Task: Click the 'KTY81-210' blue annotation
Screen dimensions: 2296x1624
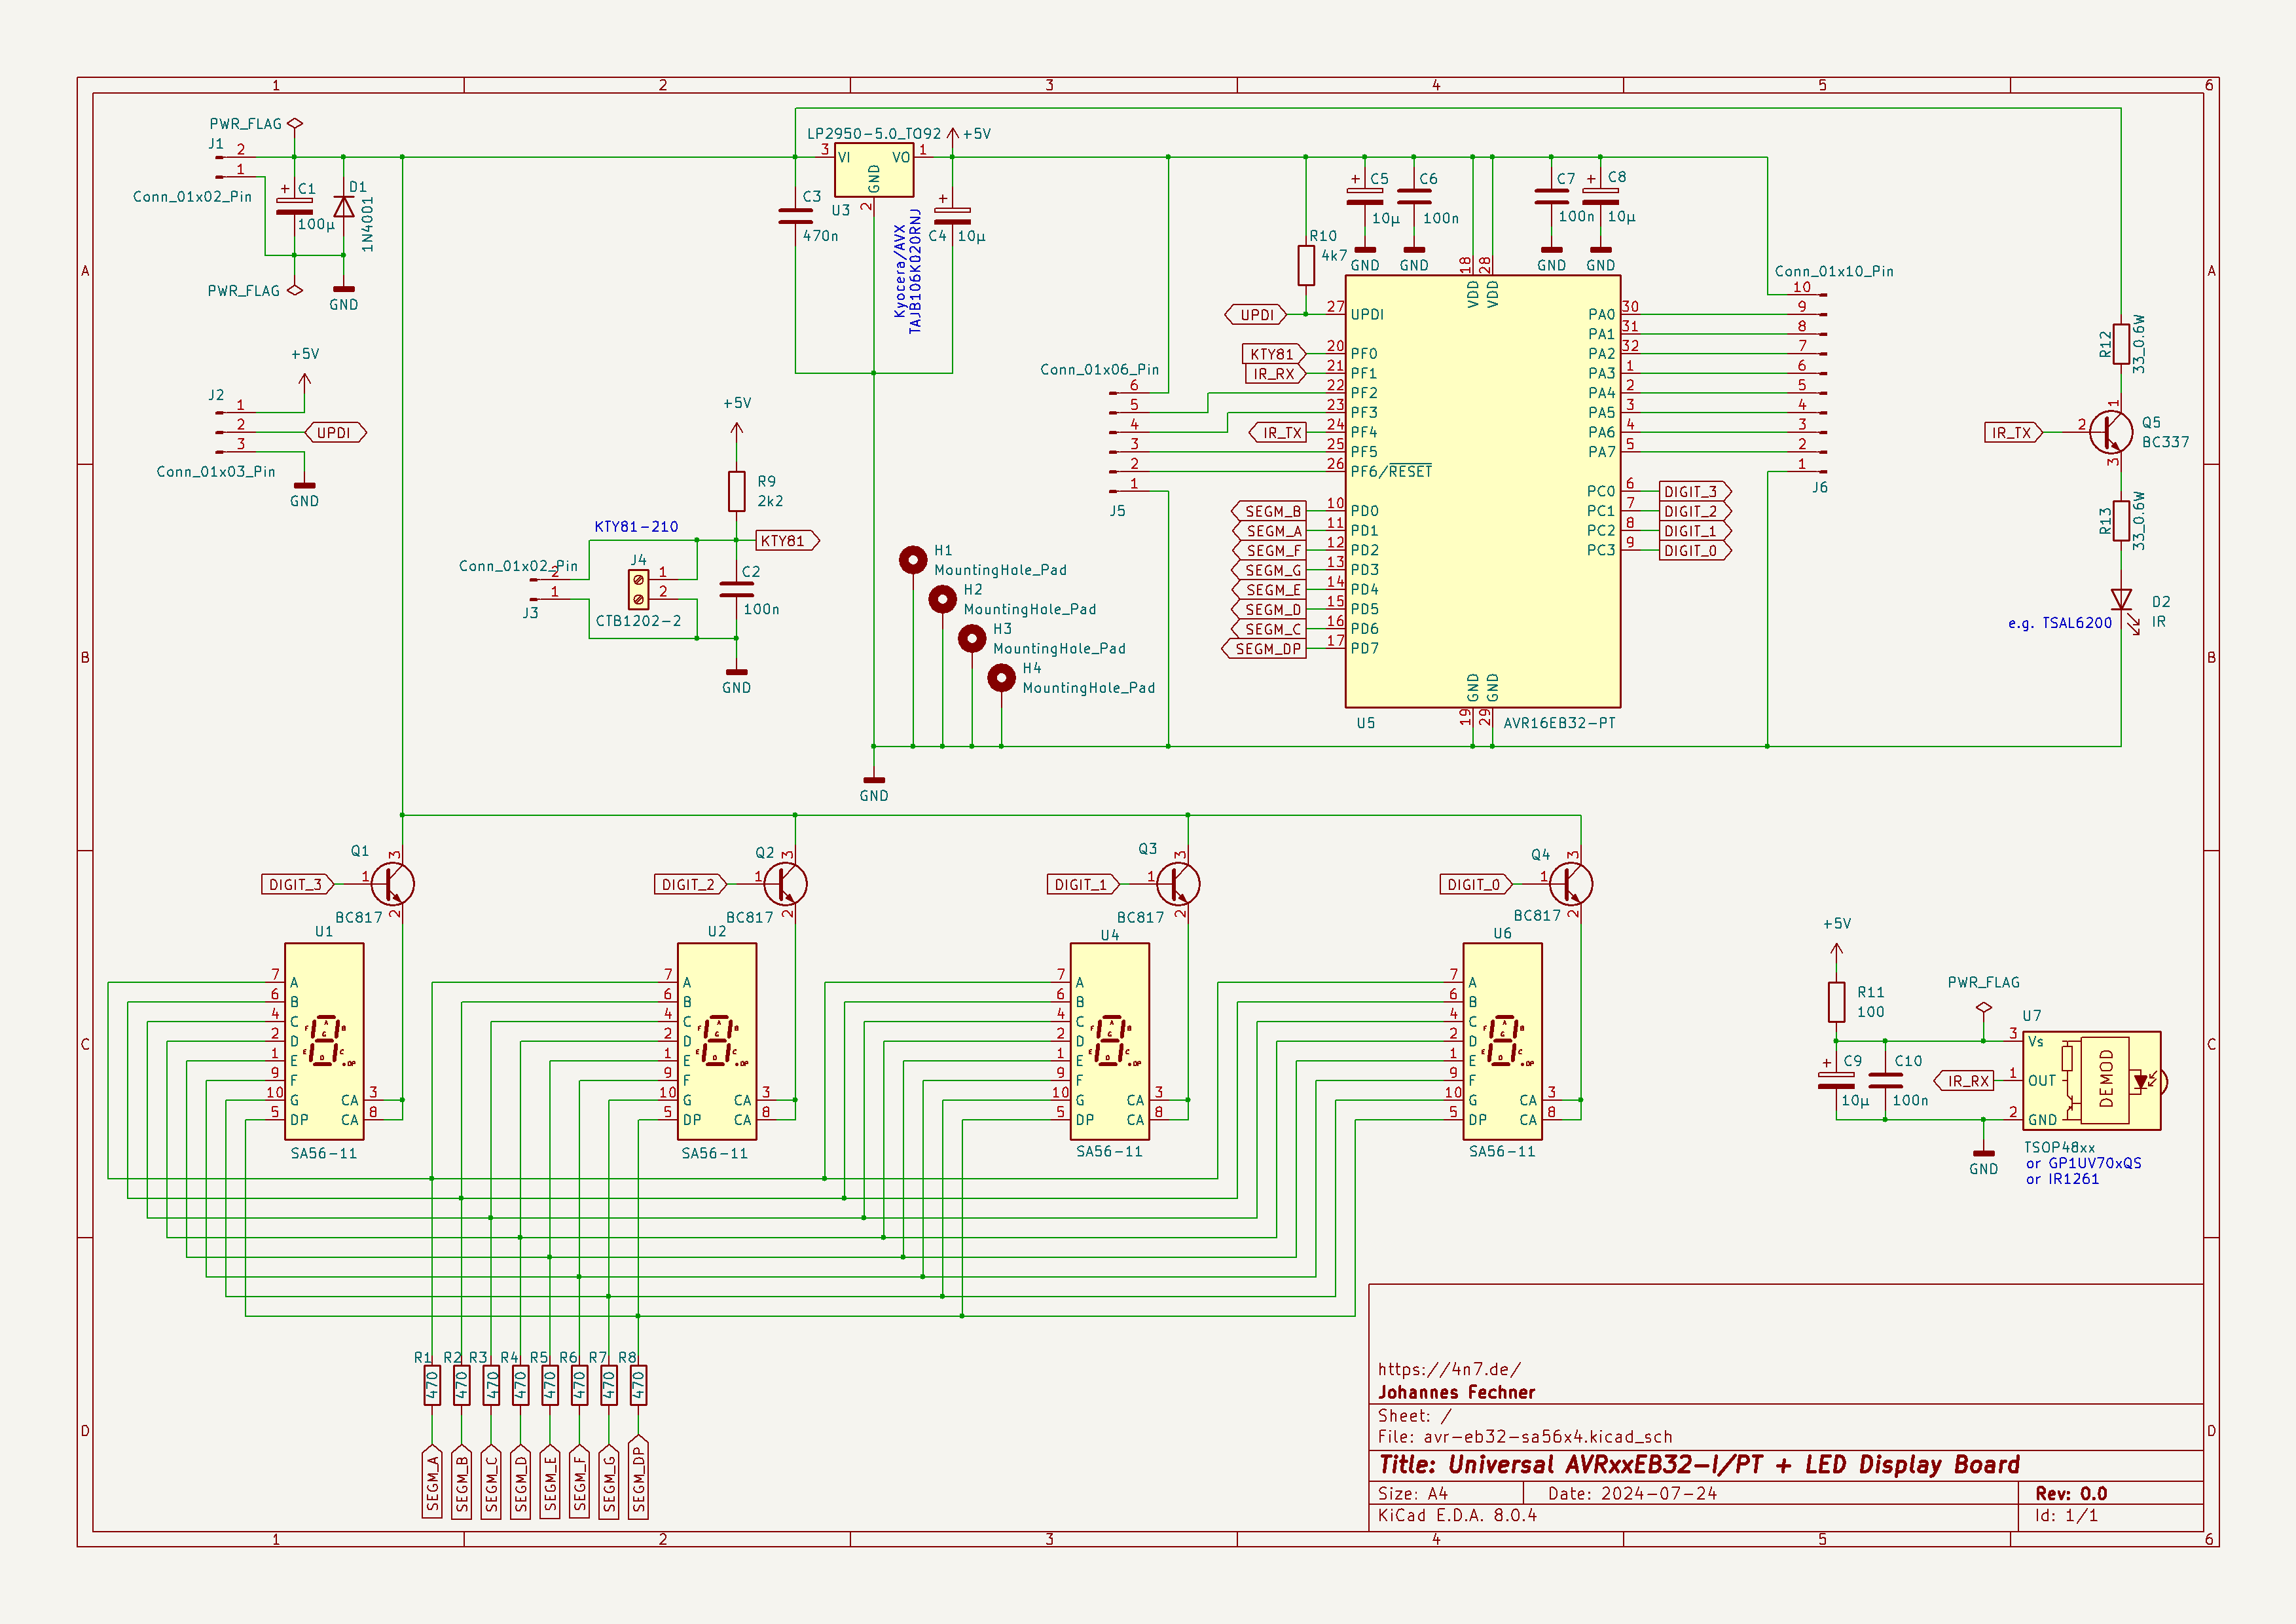Action: (x=636, y=527)
